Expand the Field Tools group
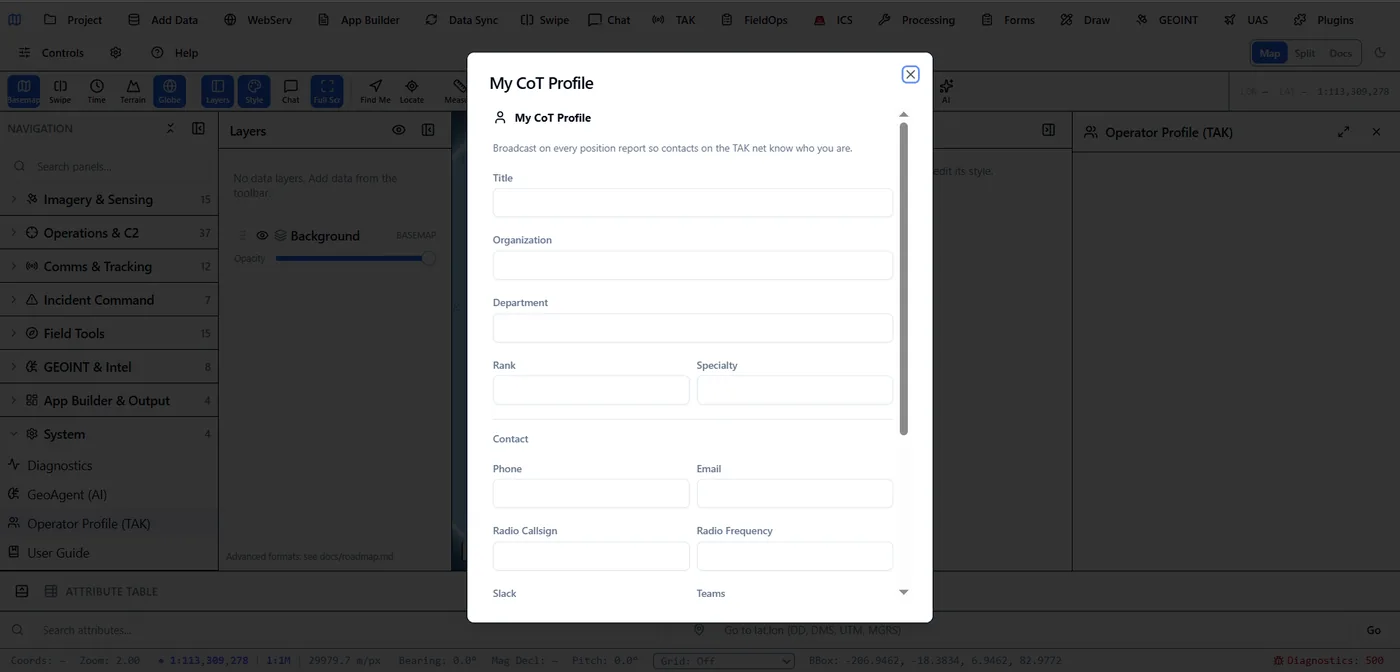Viewport: 1400px width, 672px height. [109, 334]
